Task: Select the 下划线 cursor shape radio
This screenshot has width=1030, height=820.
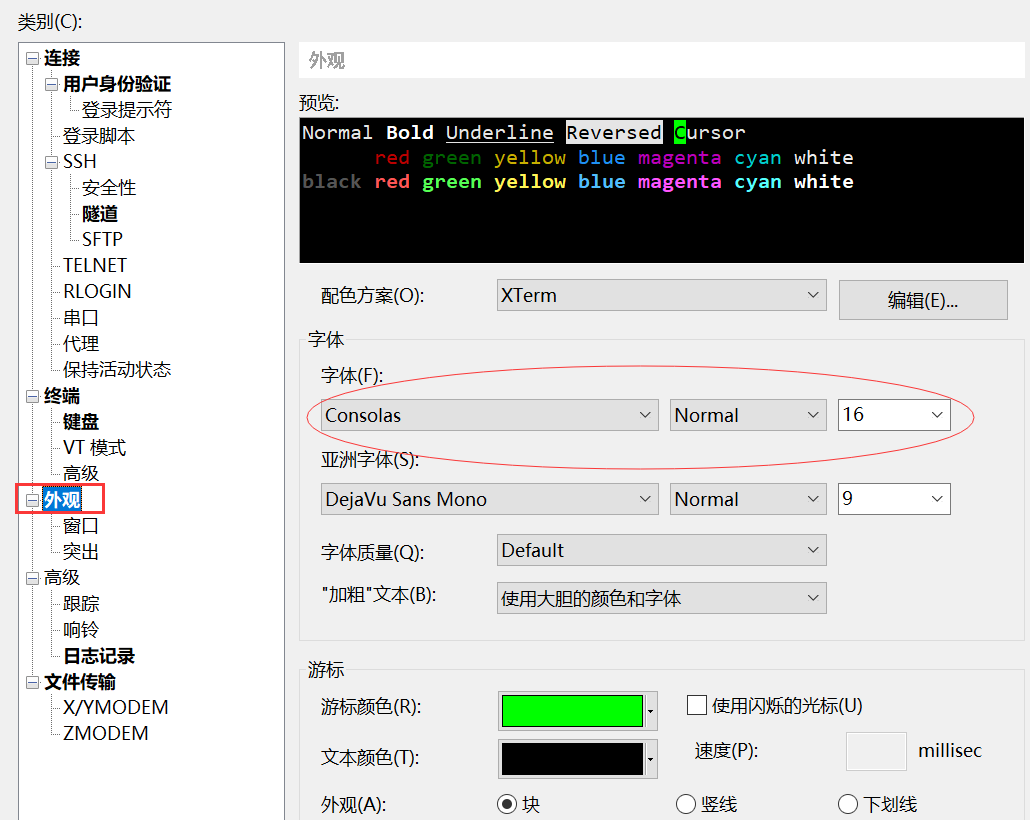Action: (847, 804)
